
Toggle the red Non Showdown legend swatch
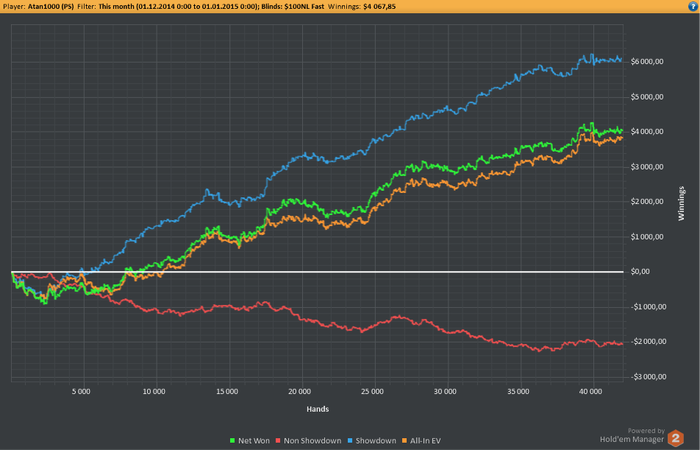[278, 441]
